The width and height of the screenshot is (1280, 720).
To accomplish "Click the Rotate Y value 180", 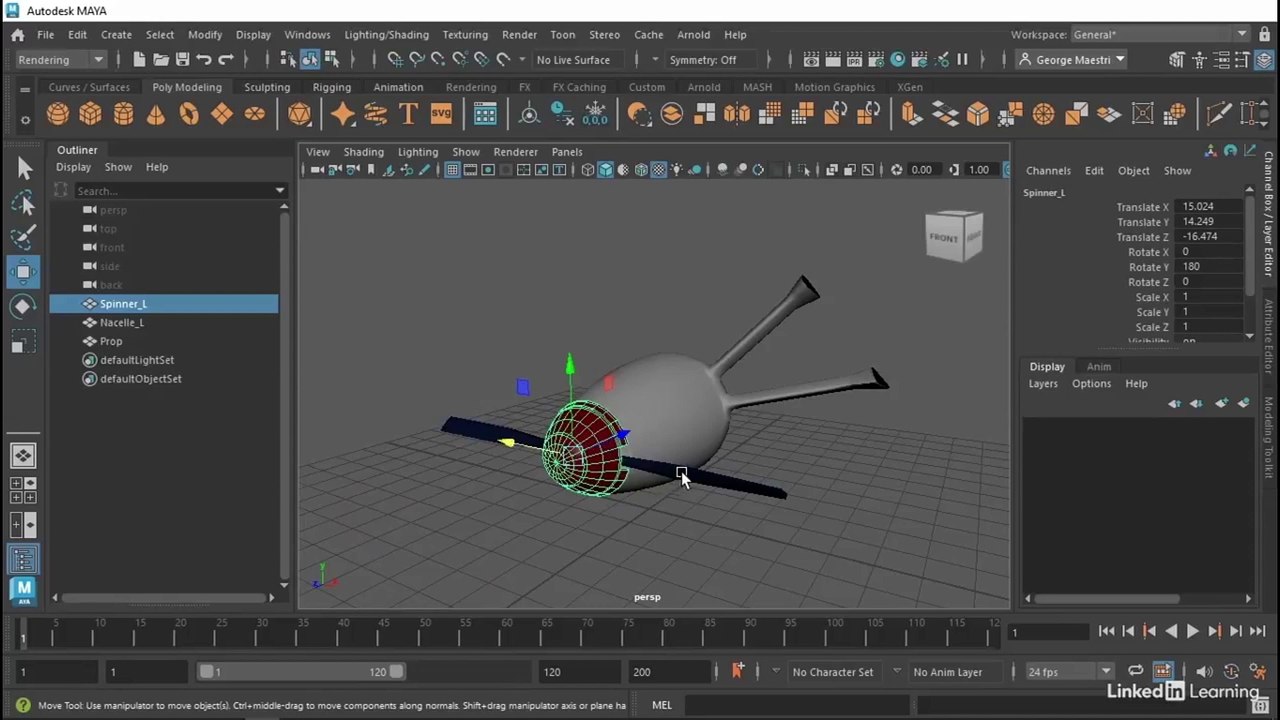I will (1212, 267).
